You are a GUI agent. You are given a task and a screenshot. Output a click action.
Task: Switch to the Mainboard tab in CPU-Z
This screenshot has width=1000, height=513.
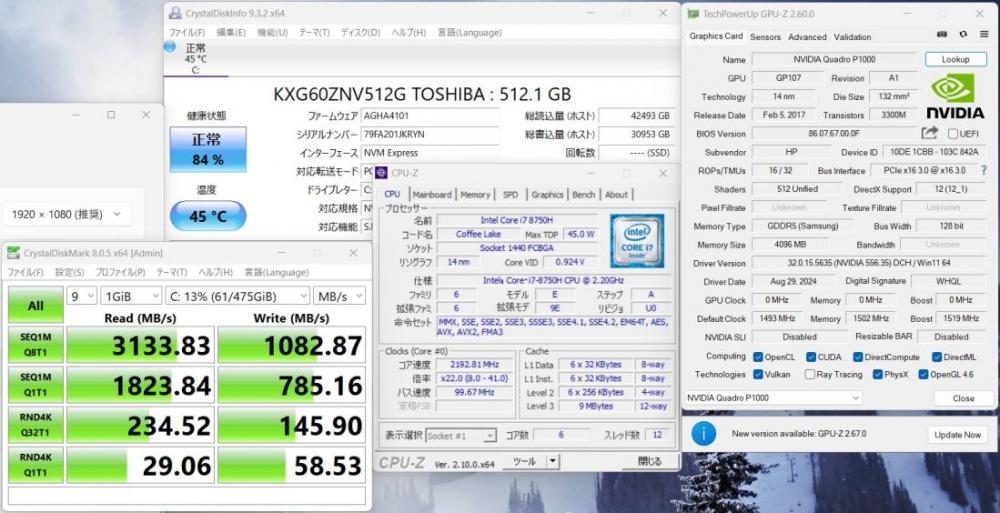click(x=432, y=195)
